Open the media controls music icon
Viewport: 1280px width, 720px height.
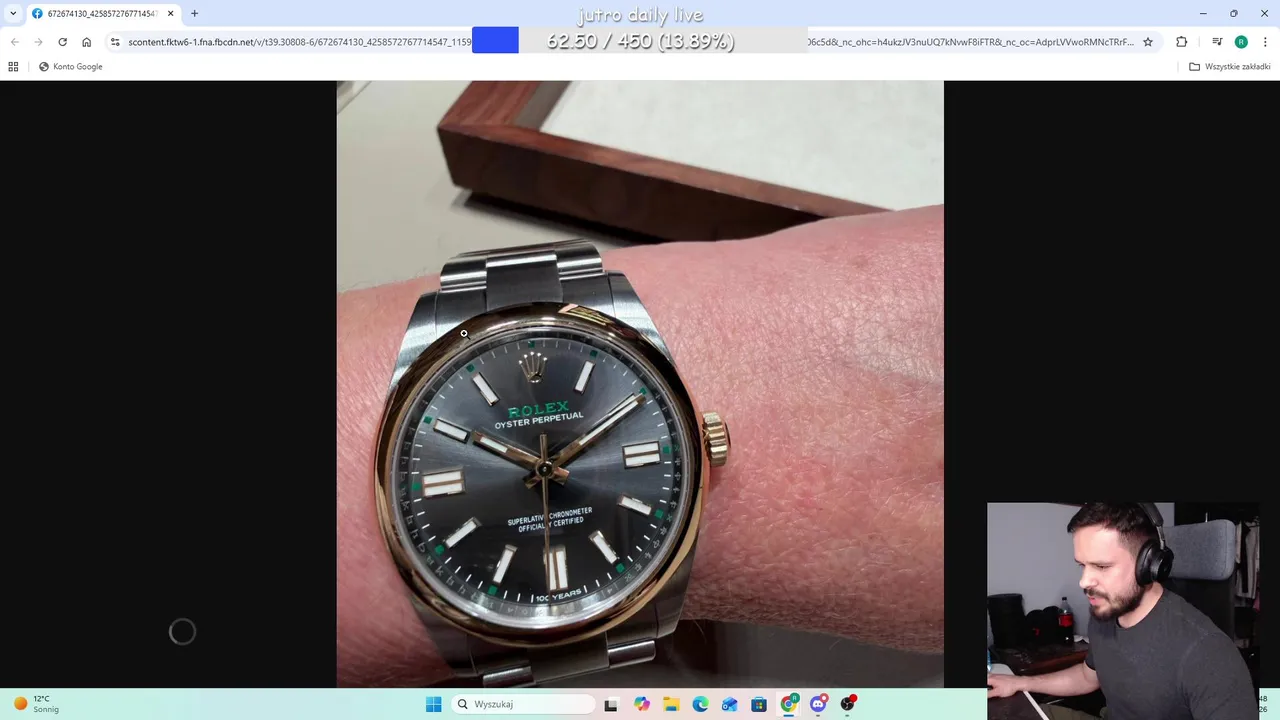(1217, 42)
